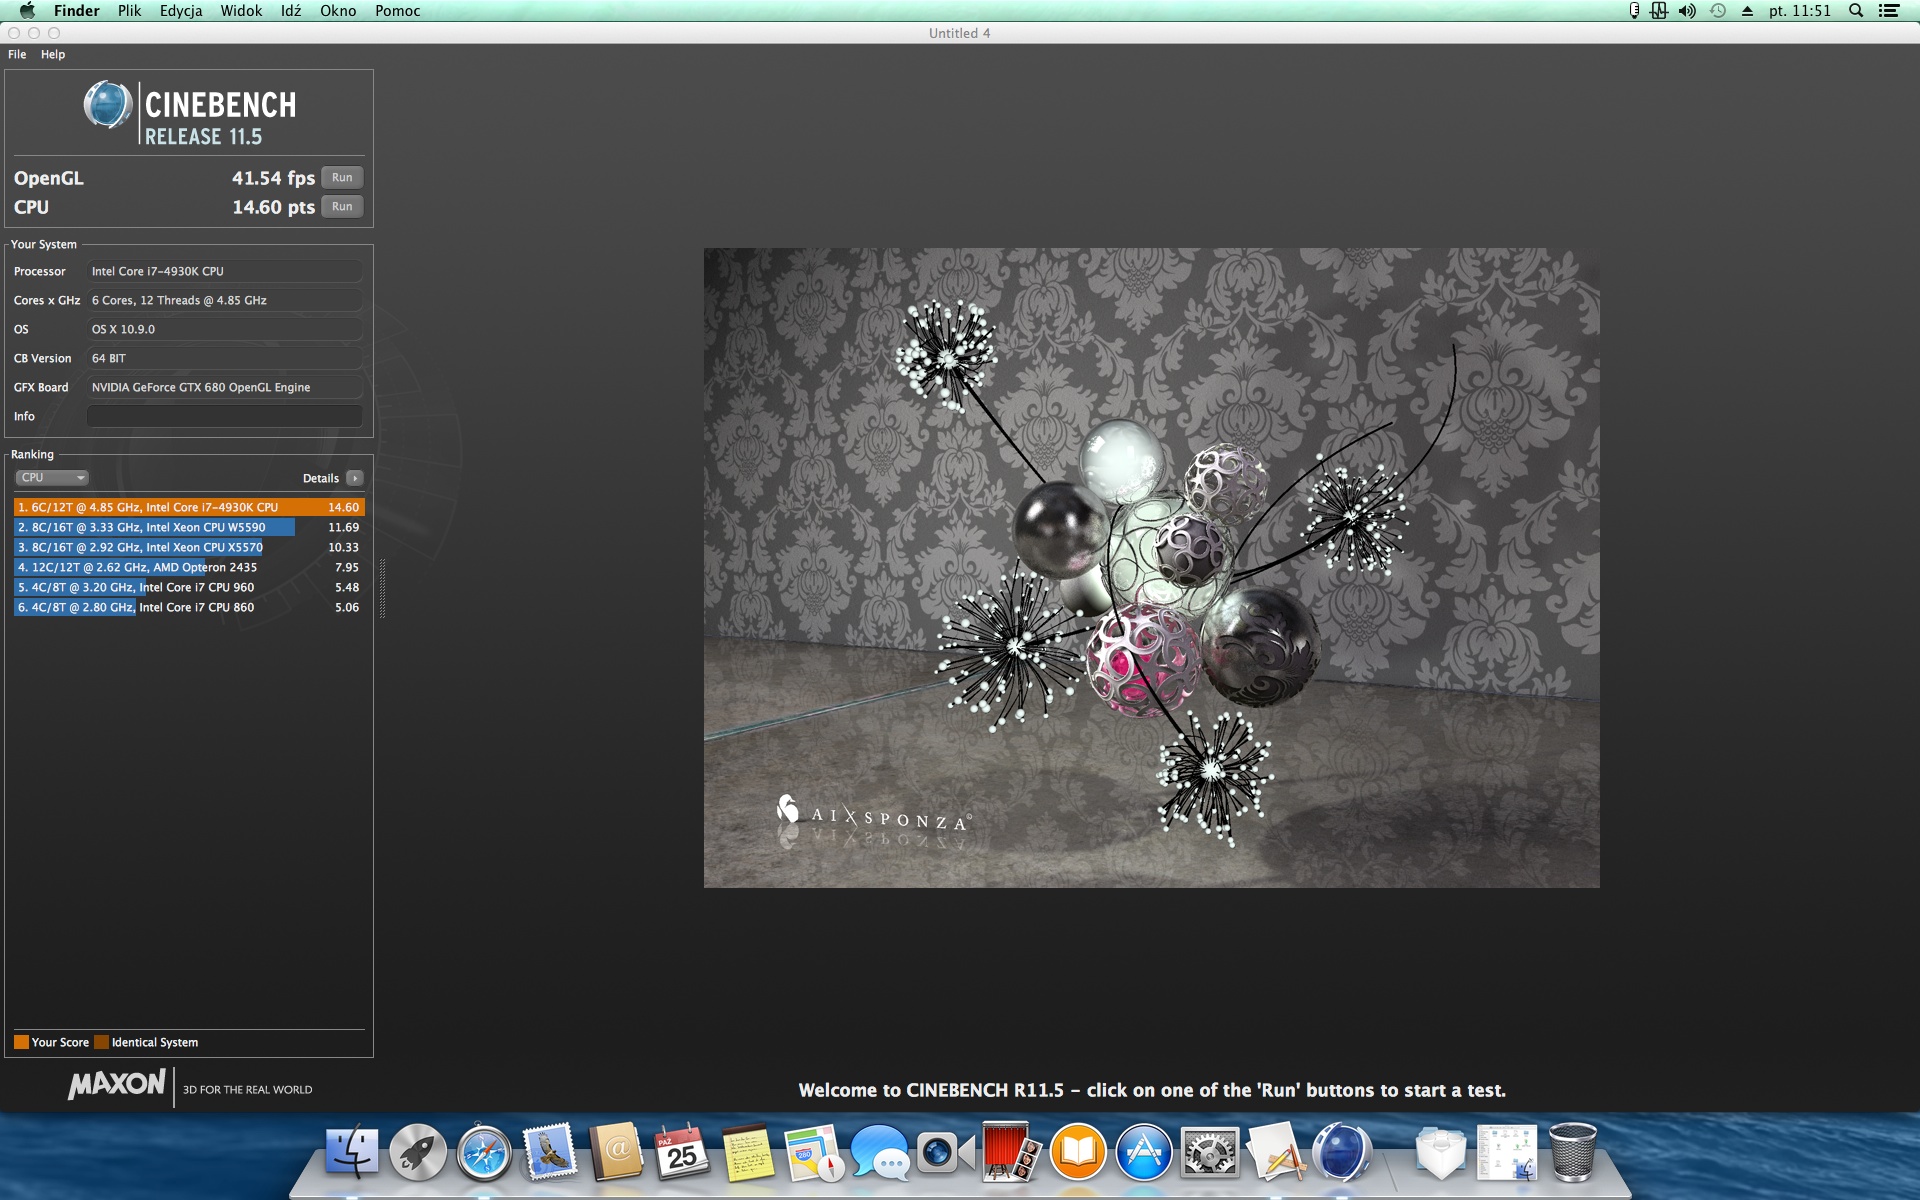Open Finder from the Dock
Image resolution: width=1920 pixels, height=1200 pixels.
point(352,1152)
